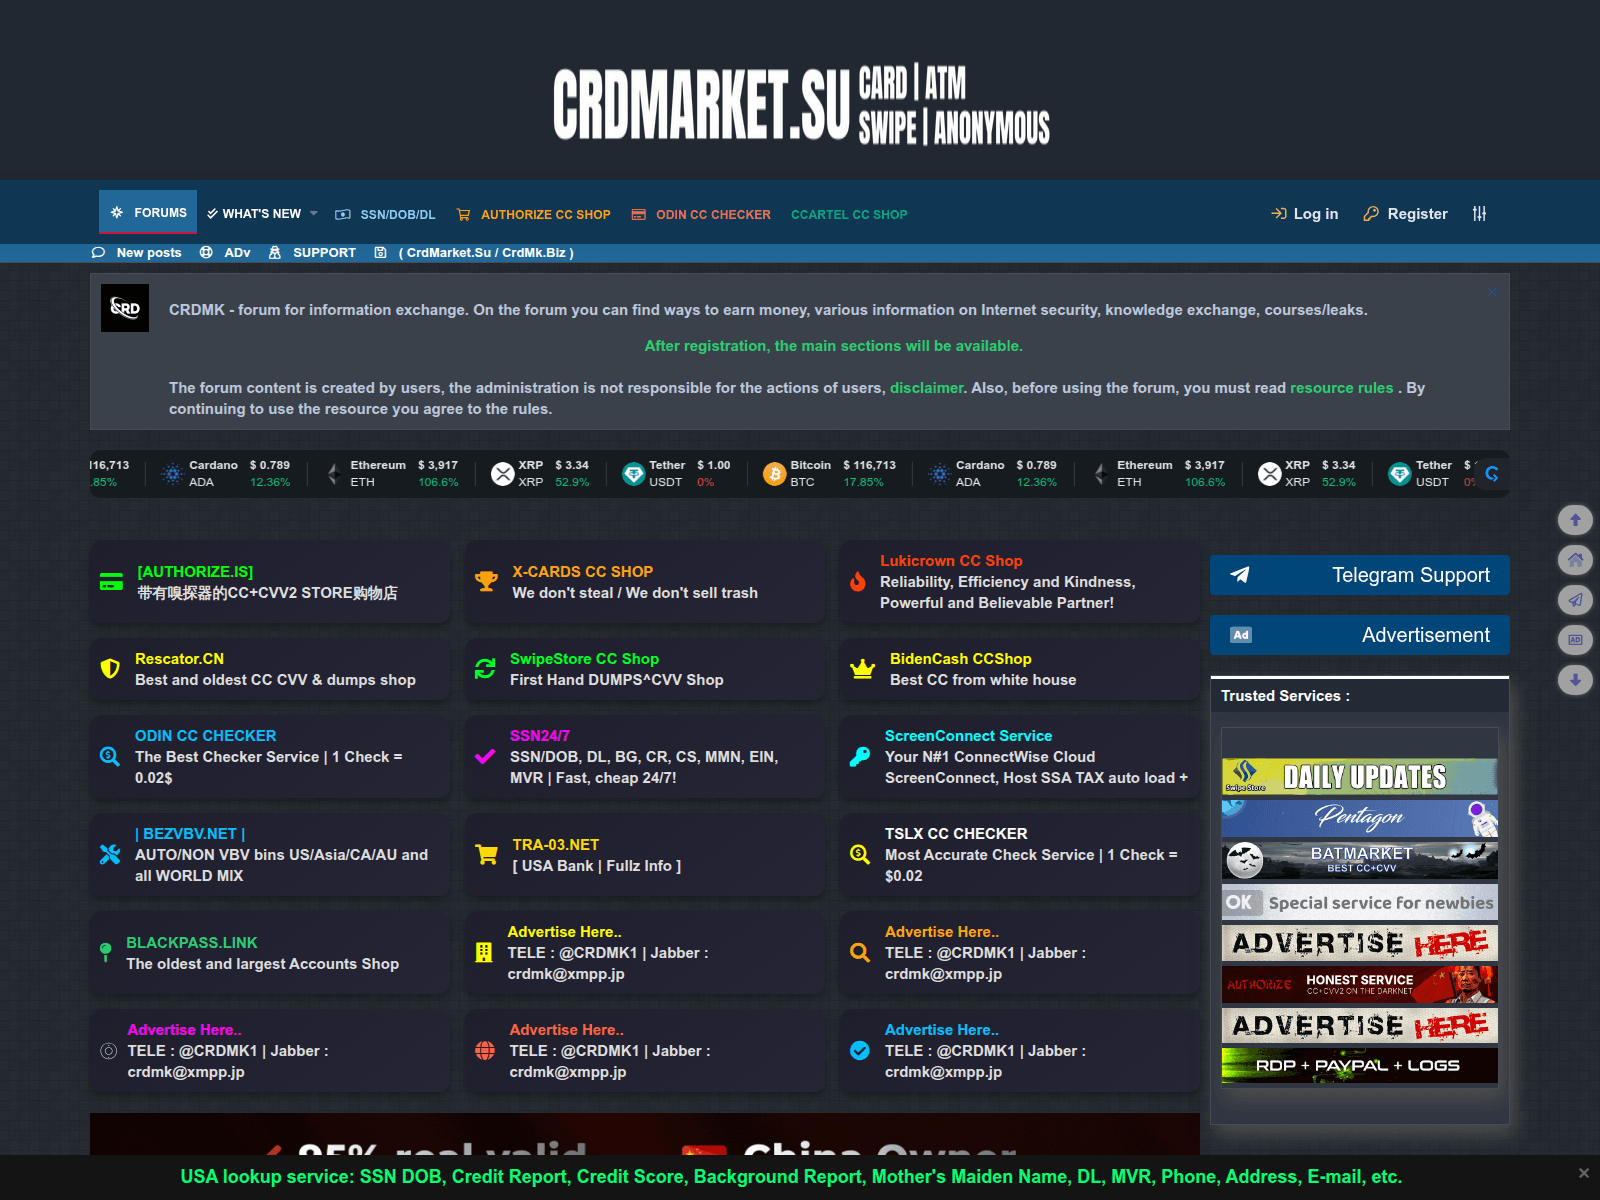
Task: Open the Pentagon banner
Action: 1360,818
